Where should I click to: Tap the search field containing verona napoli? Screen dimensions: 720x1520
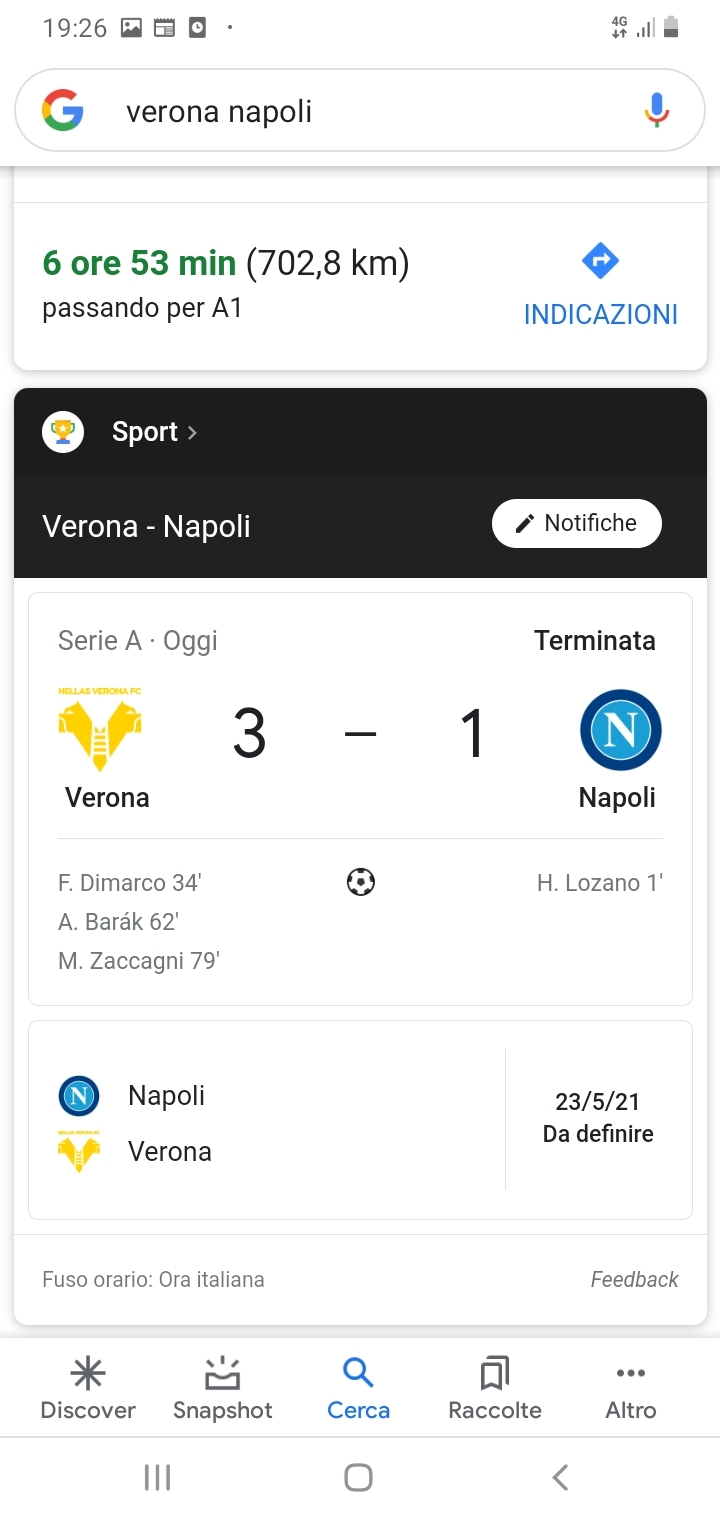point(340,111)
